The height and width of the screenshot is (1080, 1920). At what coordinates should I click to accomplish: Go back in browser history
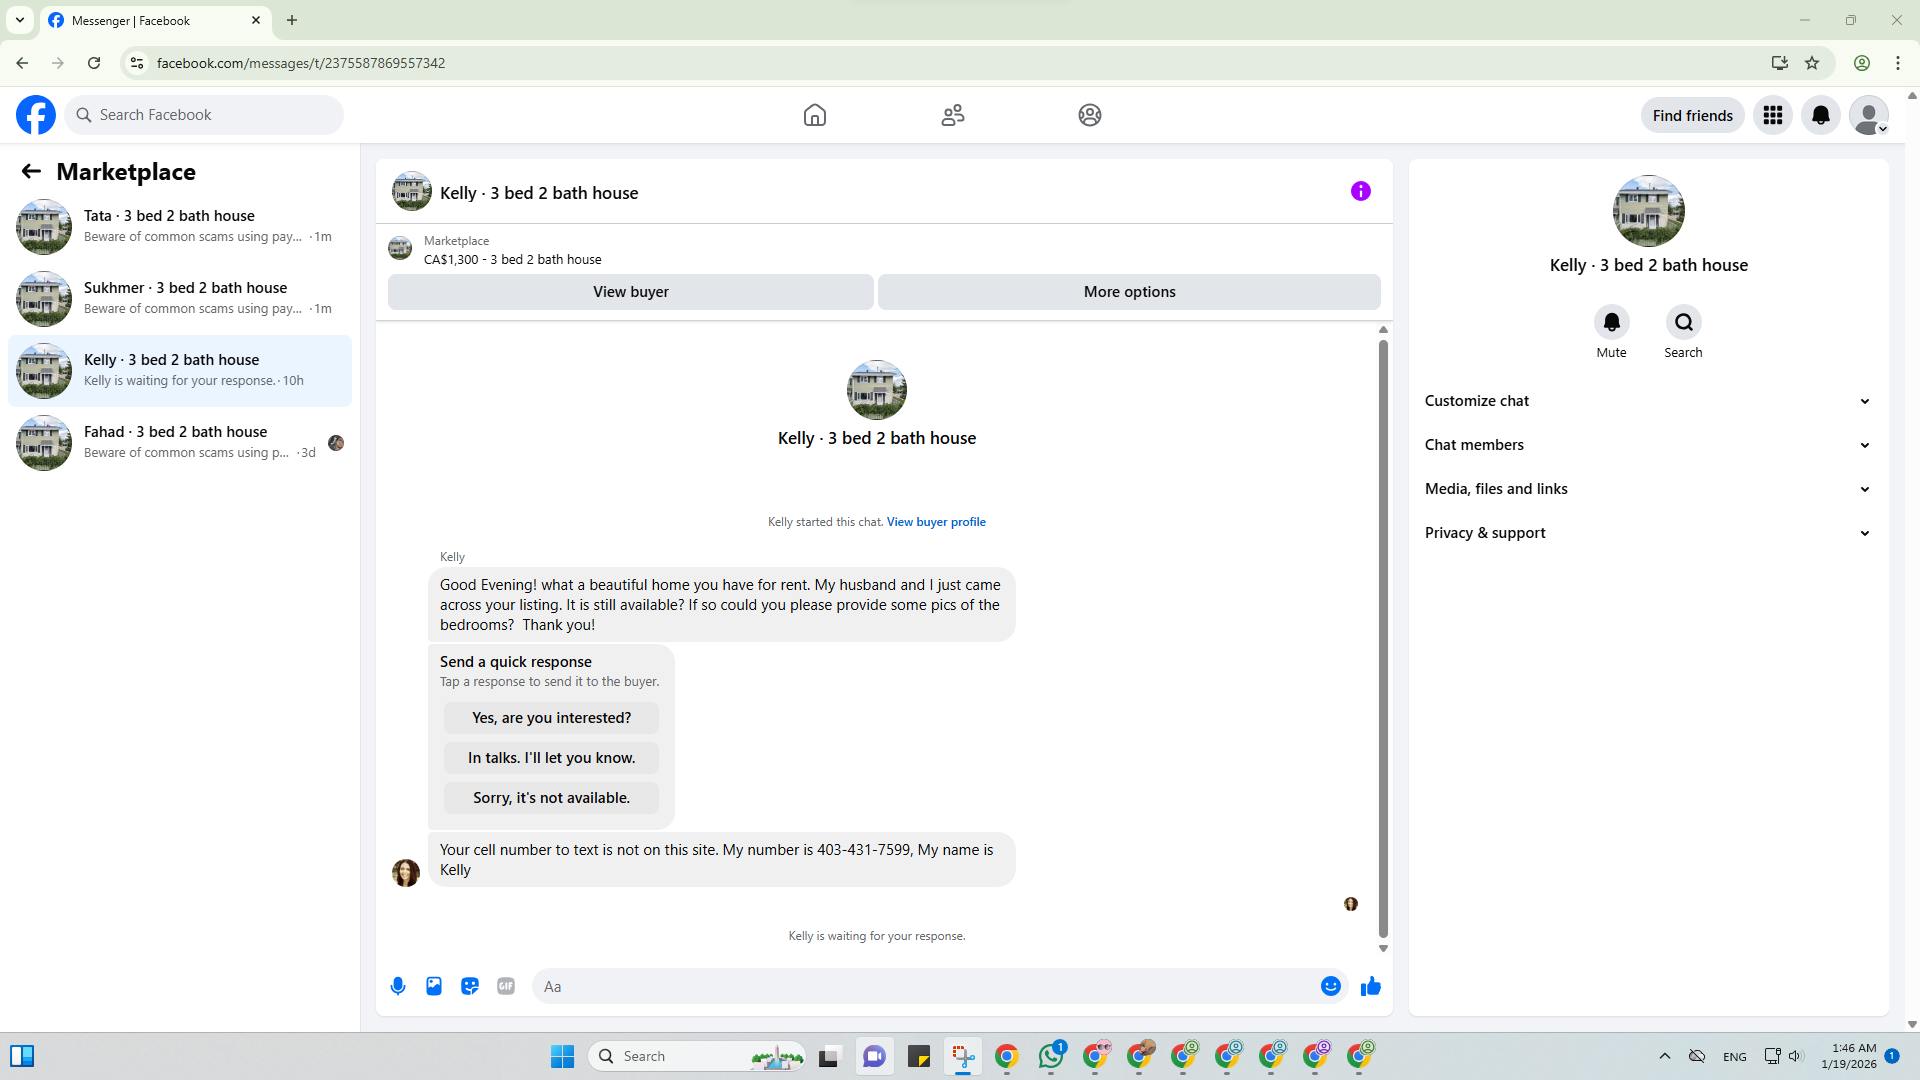pyautogui.click(x=22, y=63)
